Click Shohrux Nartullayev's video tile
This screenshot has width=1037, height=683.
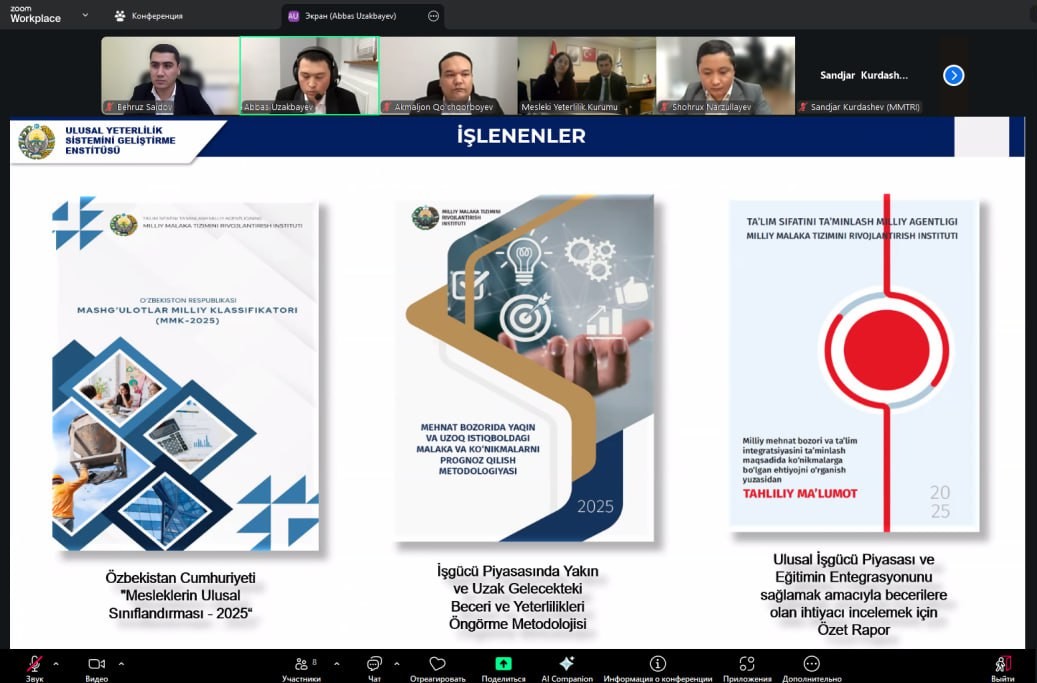coord(725,76)
